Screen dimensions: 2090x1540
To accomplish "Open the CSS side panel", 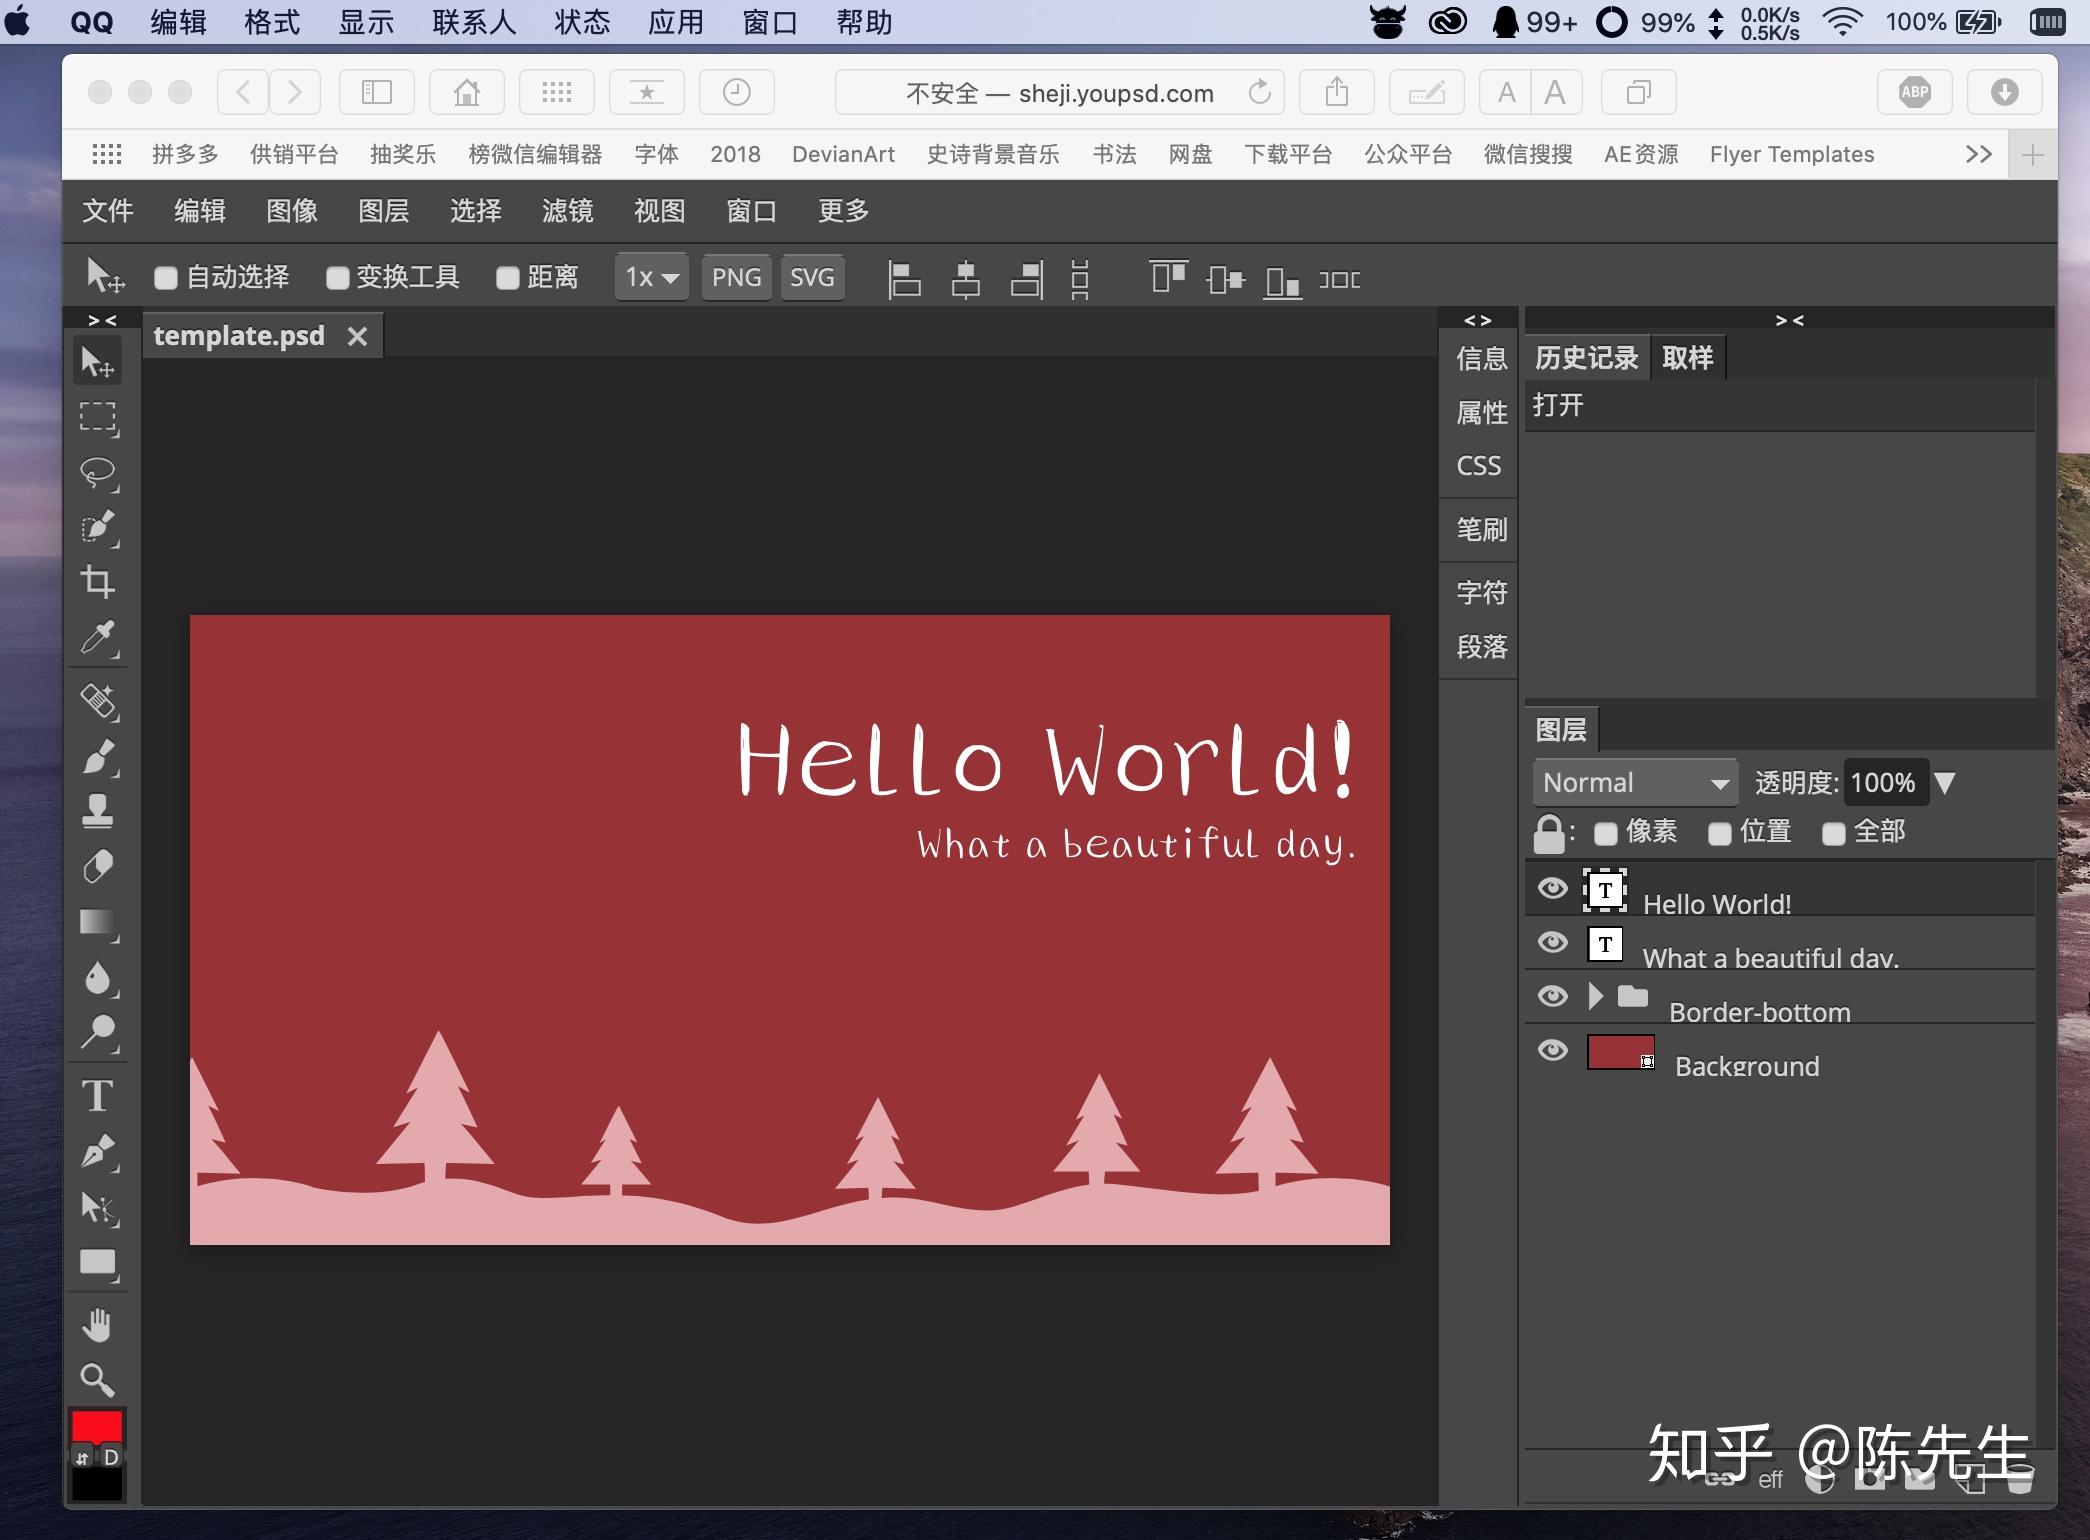I will [x=1479, y=466].
